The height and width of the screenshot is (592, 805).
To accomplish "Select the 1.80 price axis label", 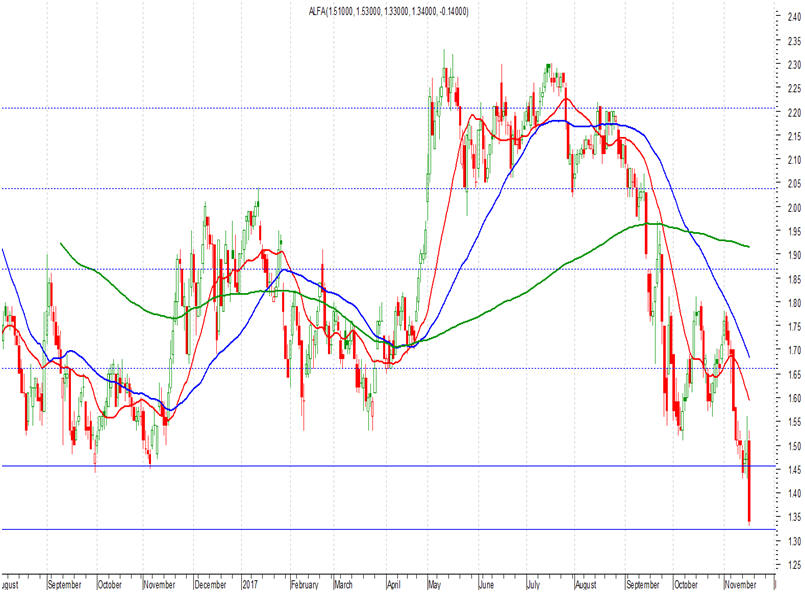I will pos(794,302).
